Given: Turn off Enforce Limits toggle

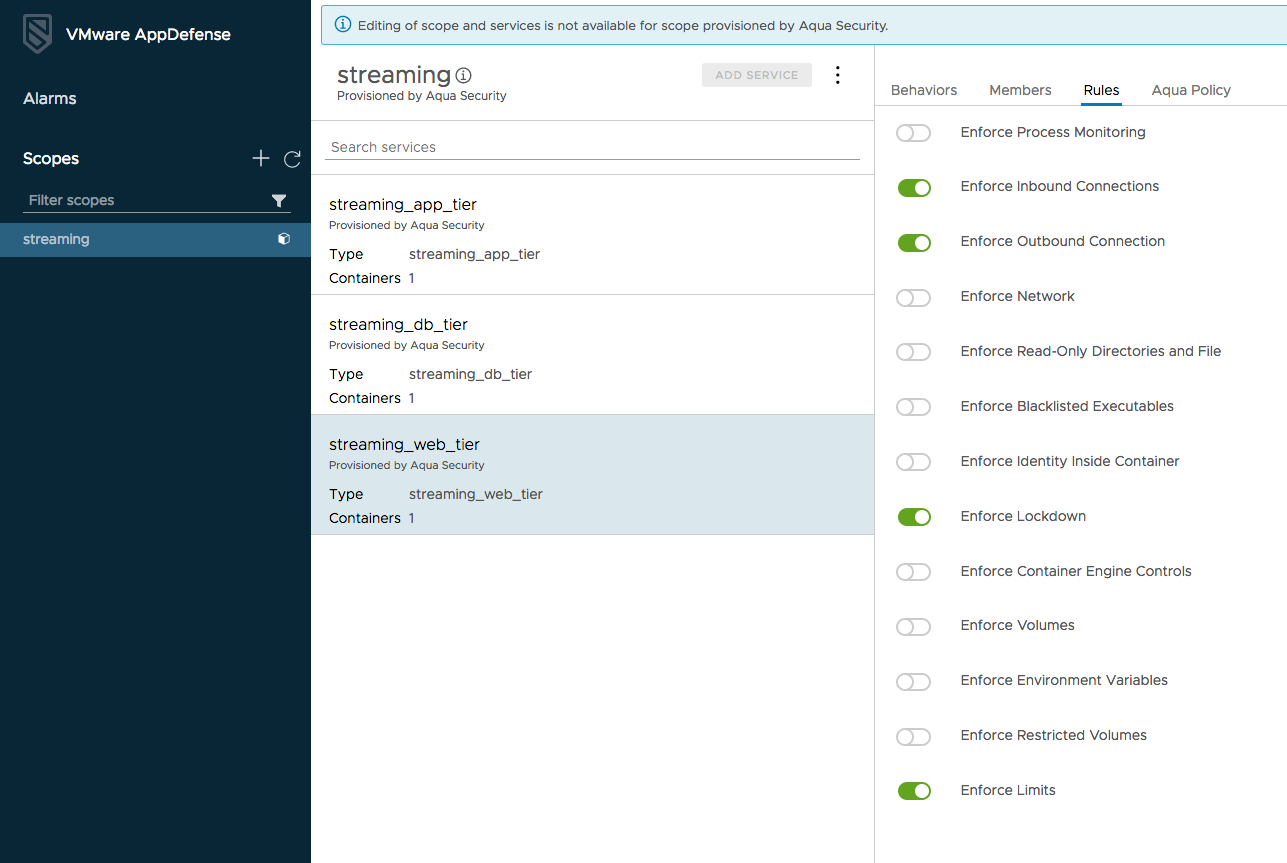Looking at the screenshot, I should point(914,791).
